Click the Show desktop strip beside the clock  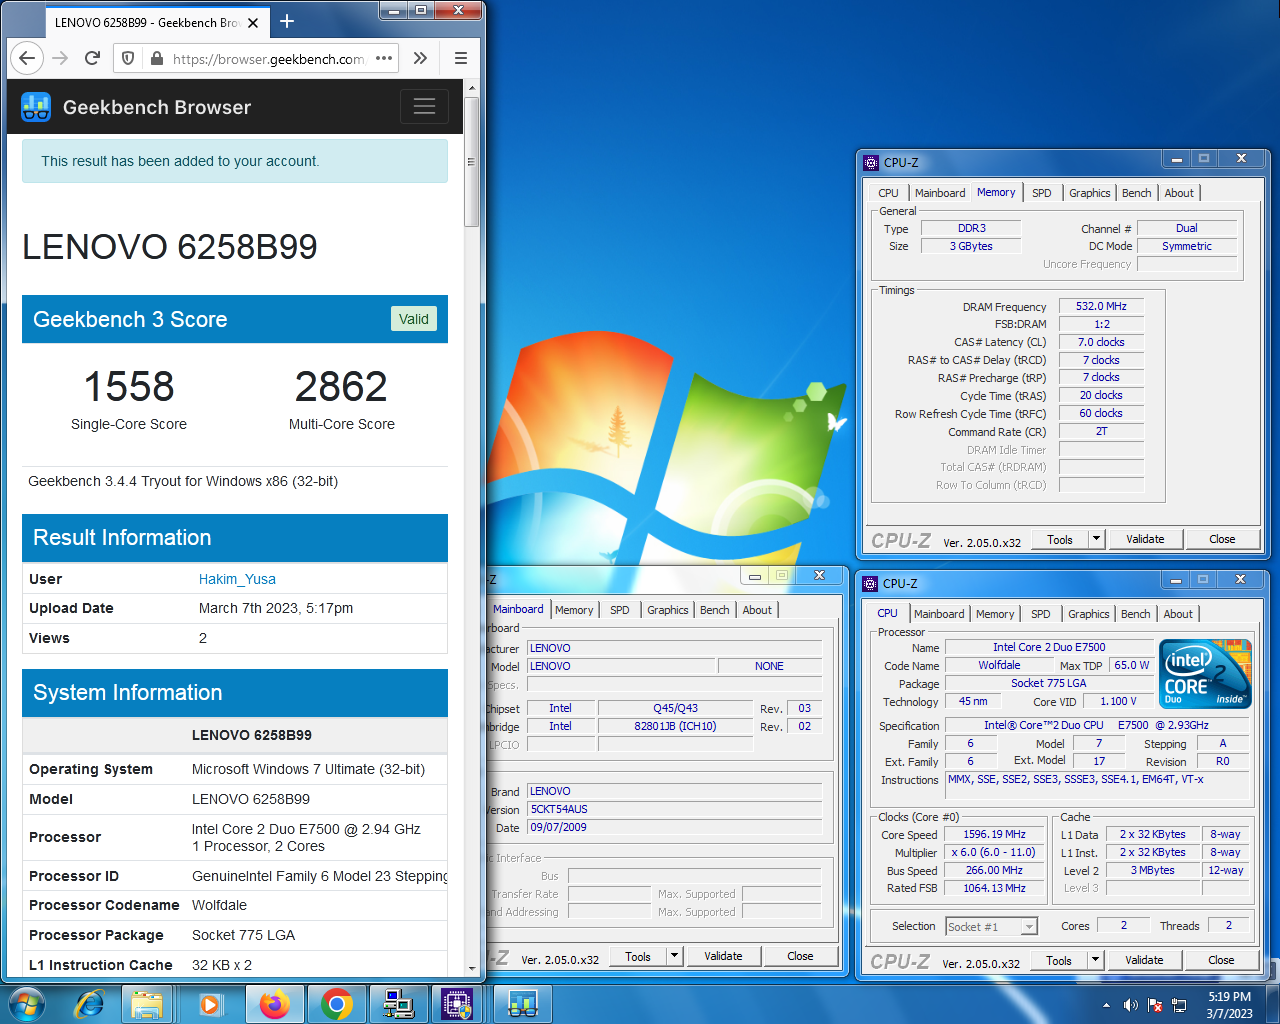pyautogui.click(x=1272, y=1004)
